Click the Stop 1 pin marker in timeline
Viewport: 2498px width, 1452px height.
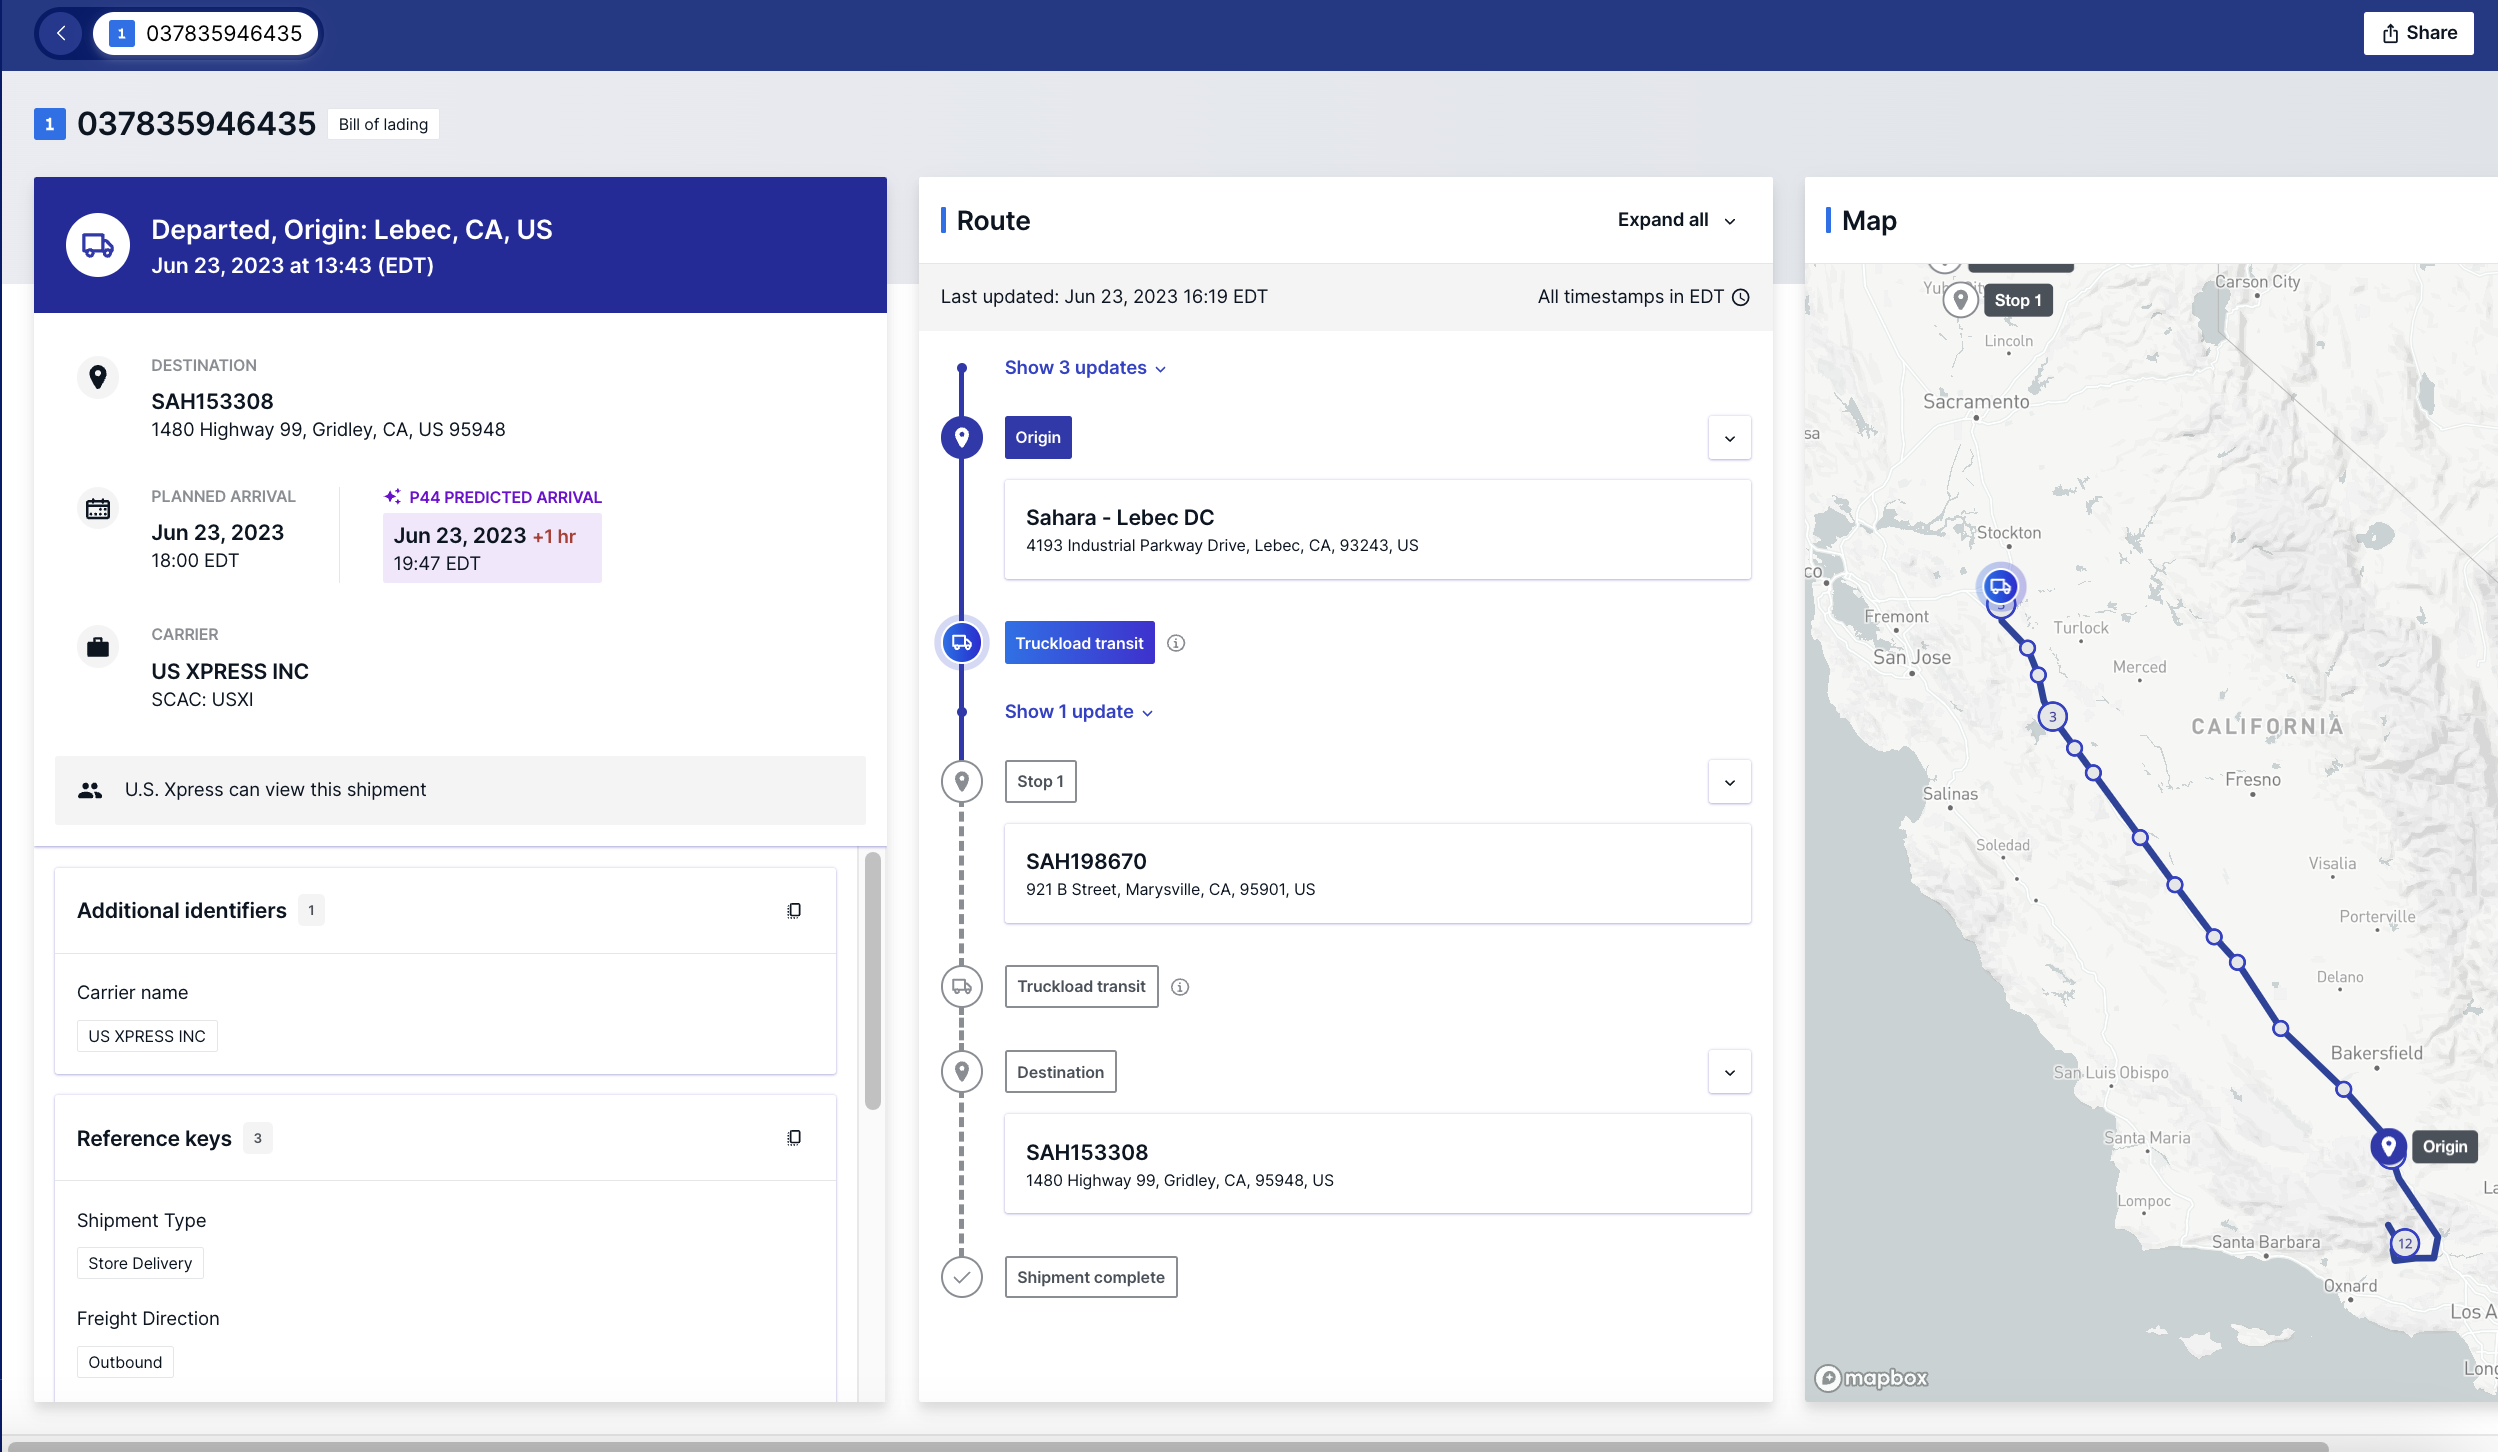tap(962, 781)
